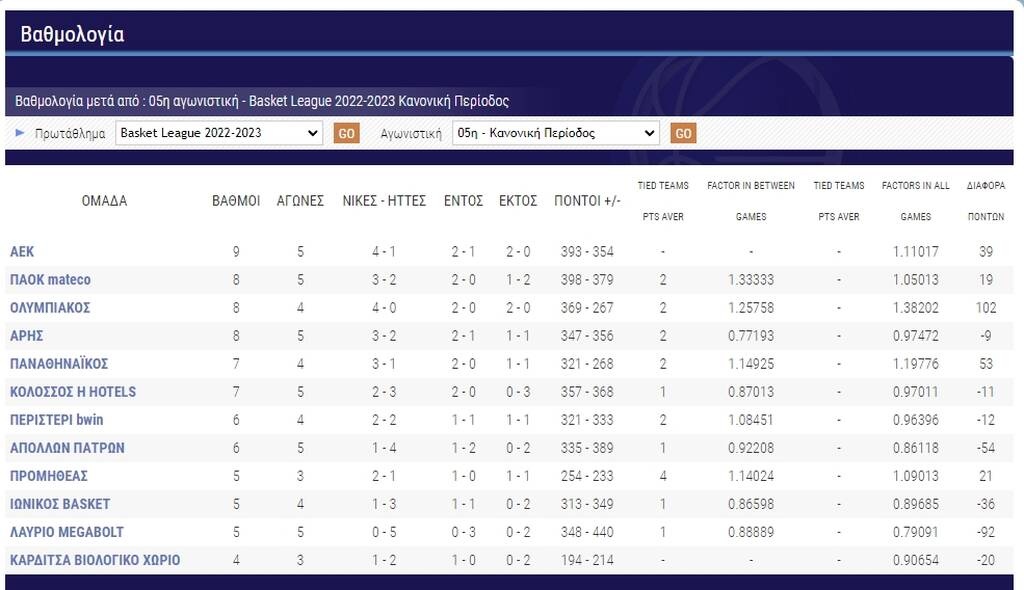The image size is (1024, 590).
Task: Select ΚΟΛΟΣΣΟΣ points cell 357 - 368
Action: (x=587, y=392)
